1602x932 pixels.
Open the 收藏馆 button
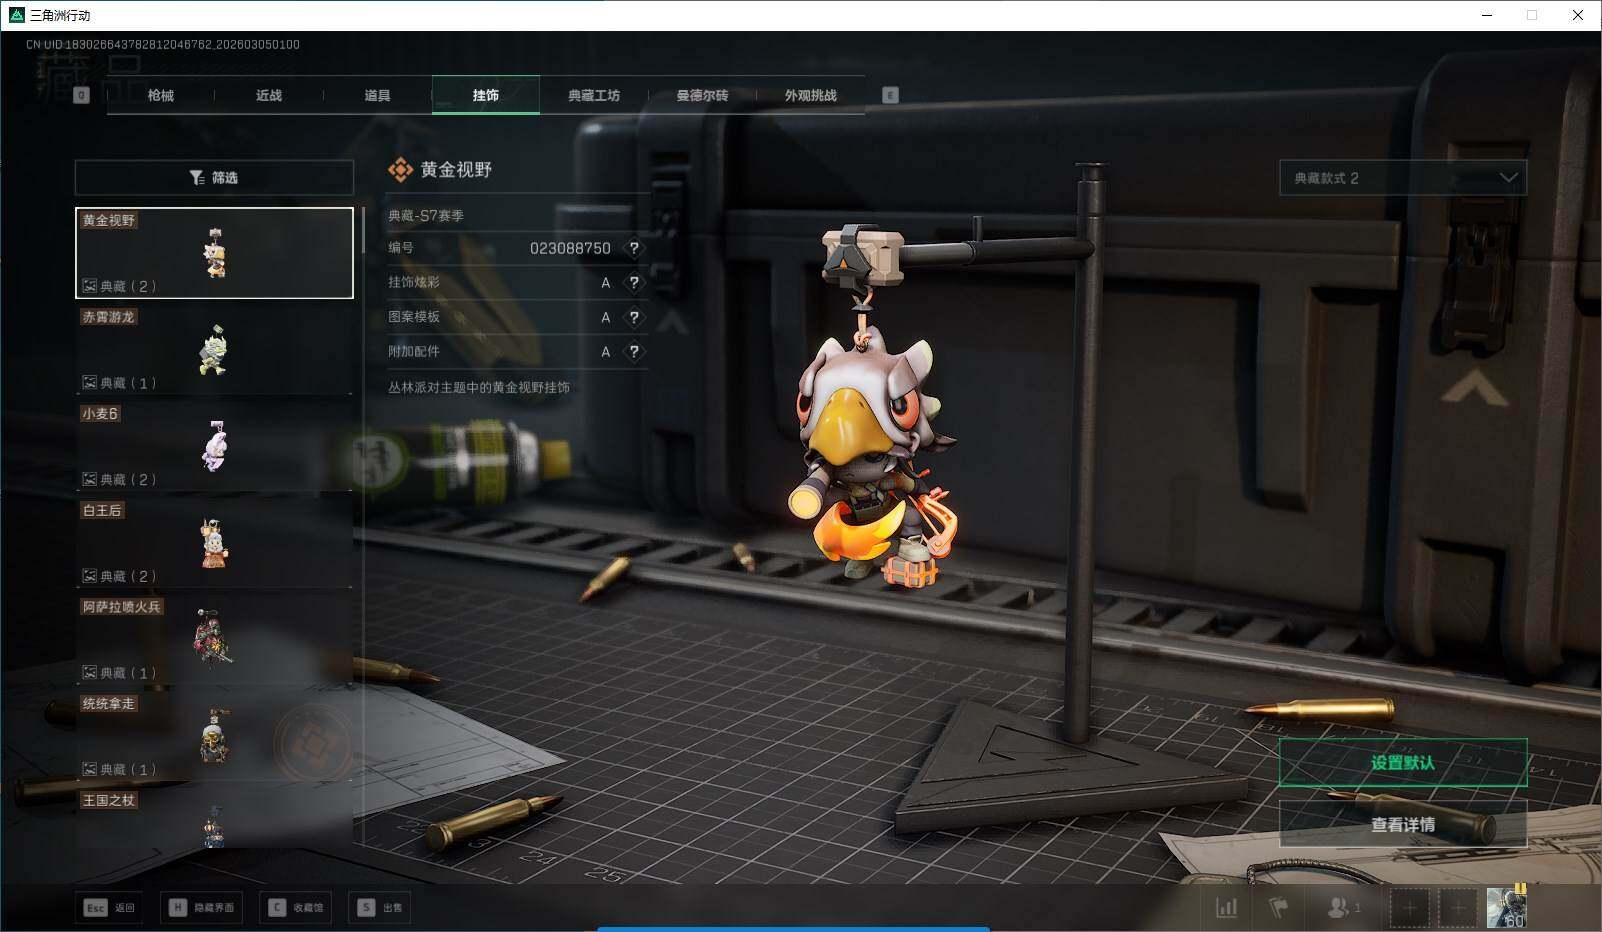[x=296, y=908]
